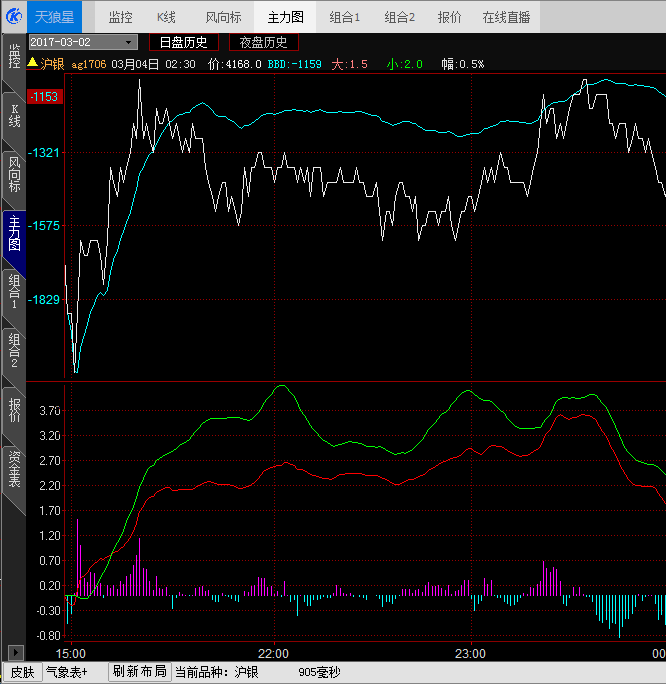
Task: Click the 刷新布局 button
Action: [x=139, y=672]
